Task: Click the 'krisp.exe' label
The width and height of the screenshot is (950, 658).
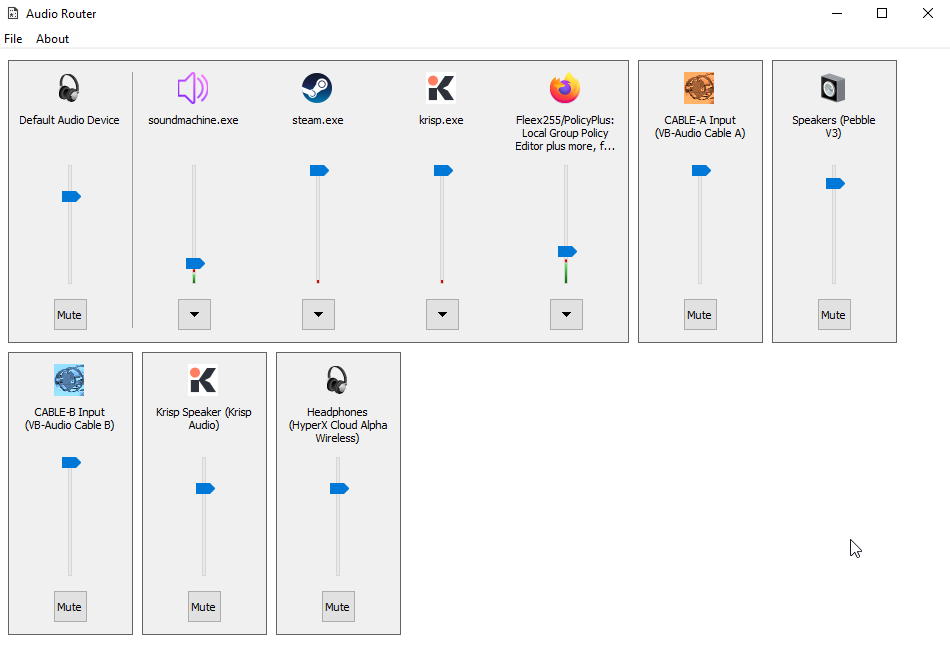Action: pos(441,120)
